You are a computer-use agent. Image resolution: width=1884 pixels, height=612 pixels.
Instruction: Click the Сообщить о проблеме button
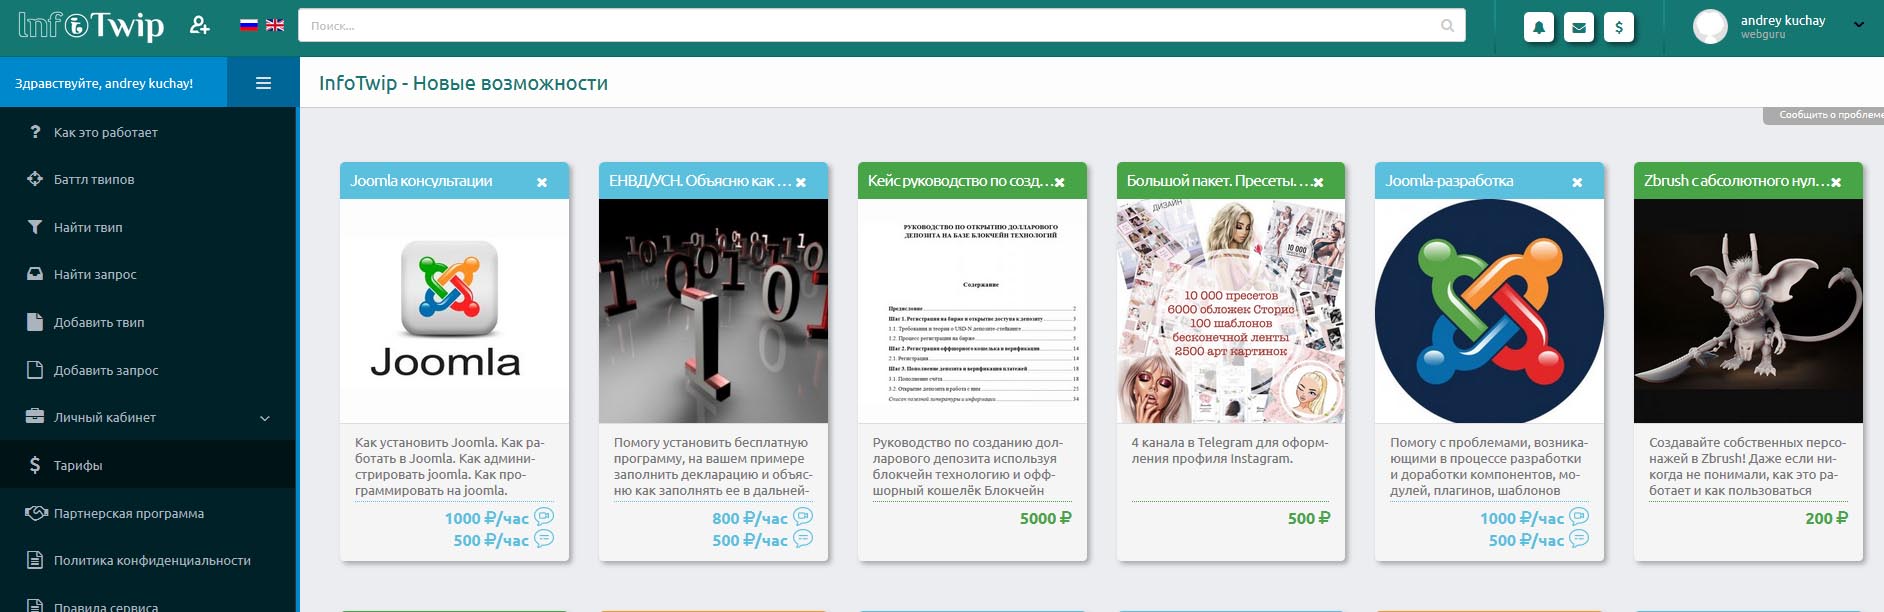(1825, 115)
